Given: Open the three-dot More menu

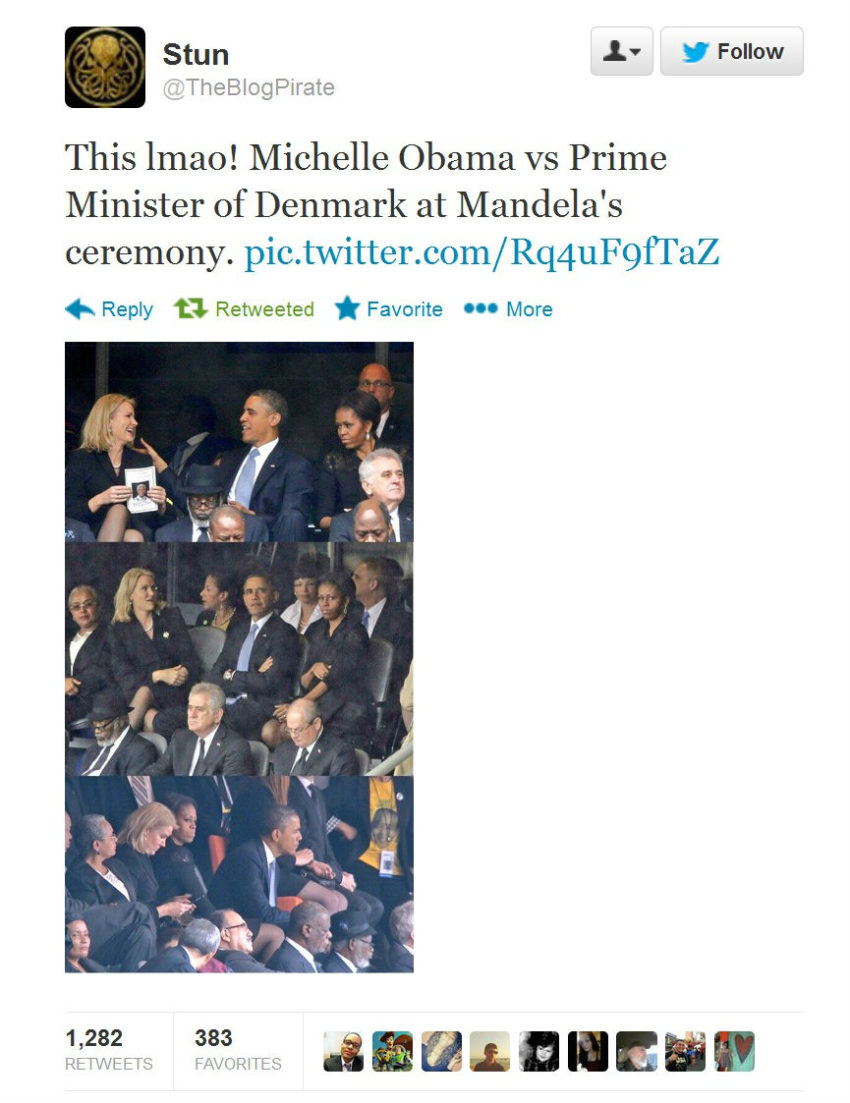Looking at the screenshot, I should click(x=481, y=308).
